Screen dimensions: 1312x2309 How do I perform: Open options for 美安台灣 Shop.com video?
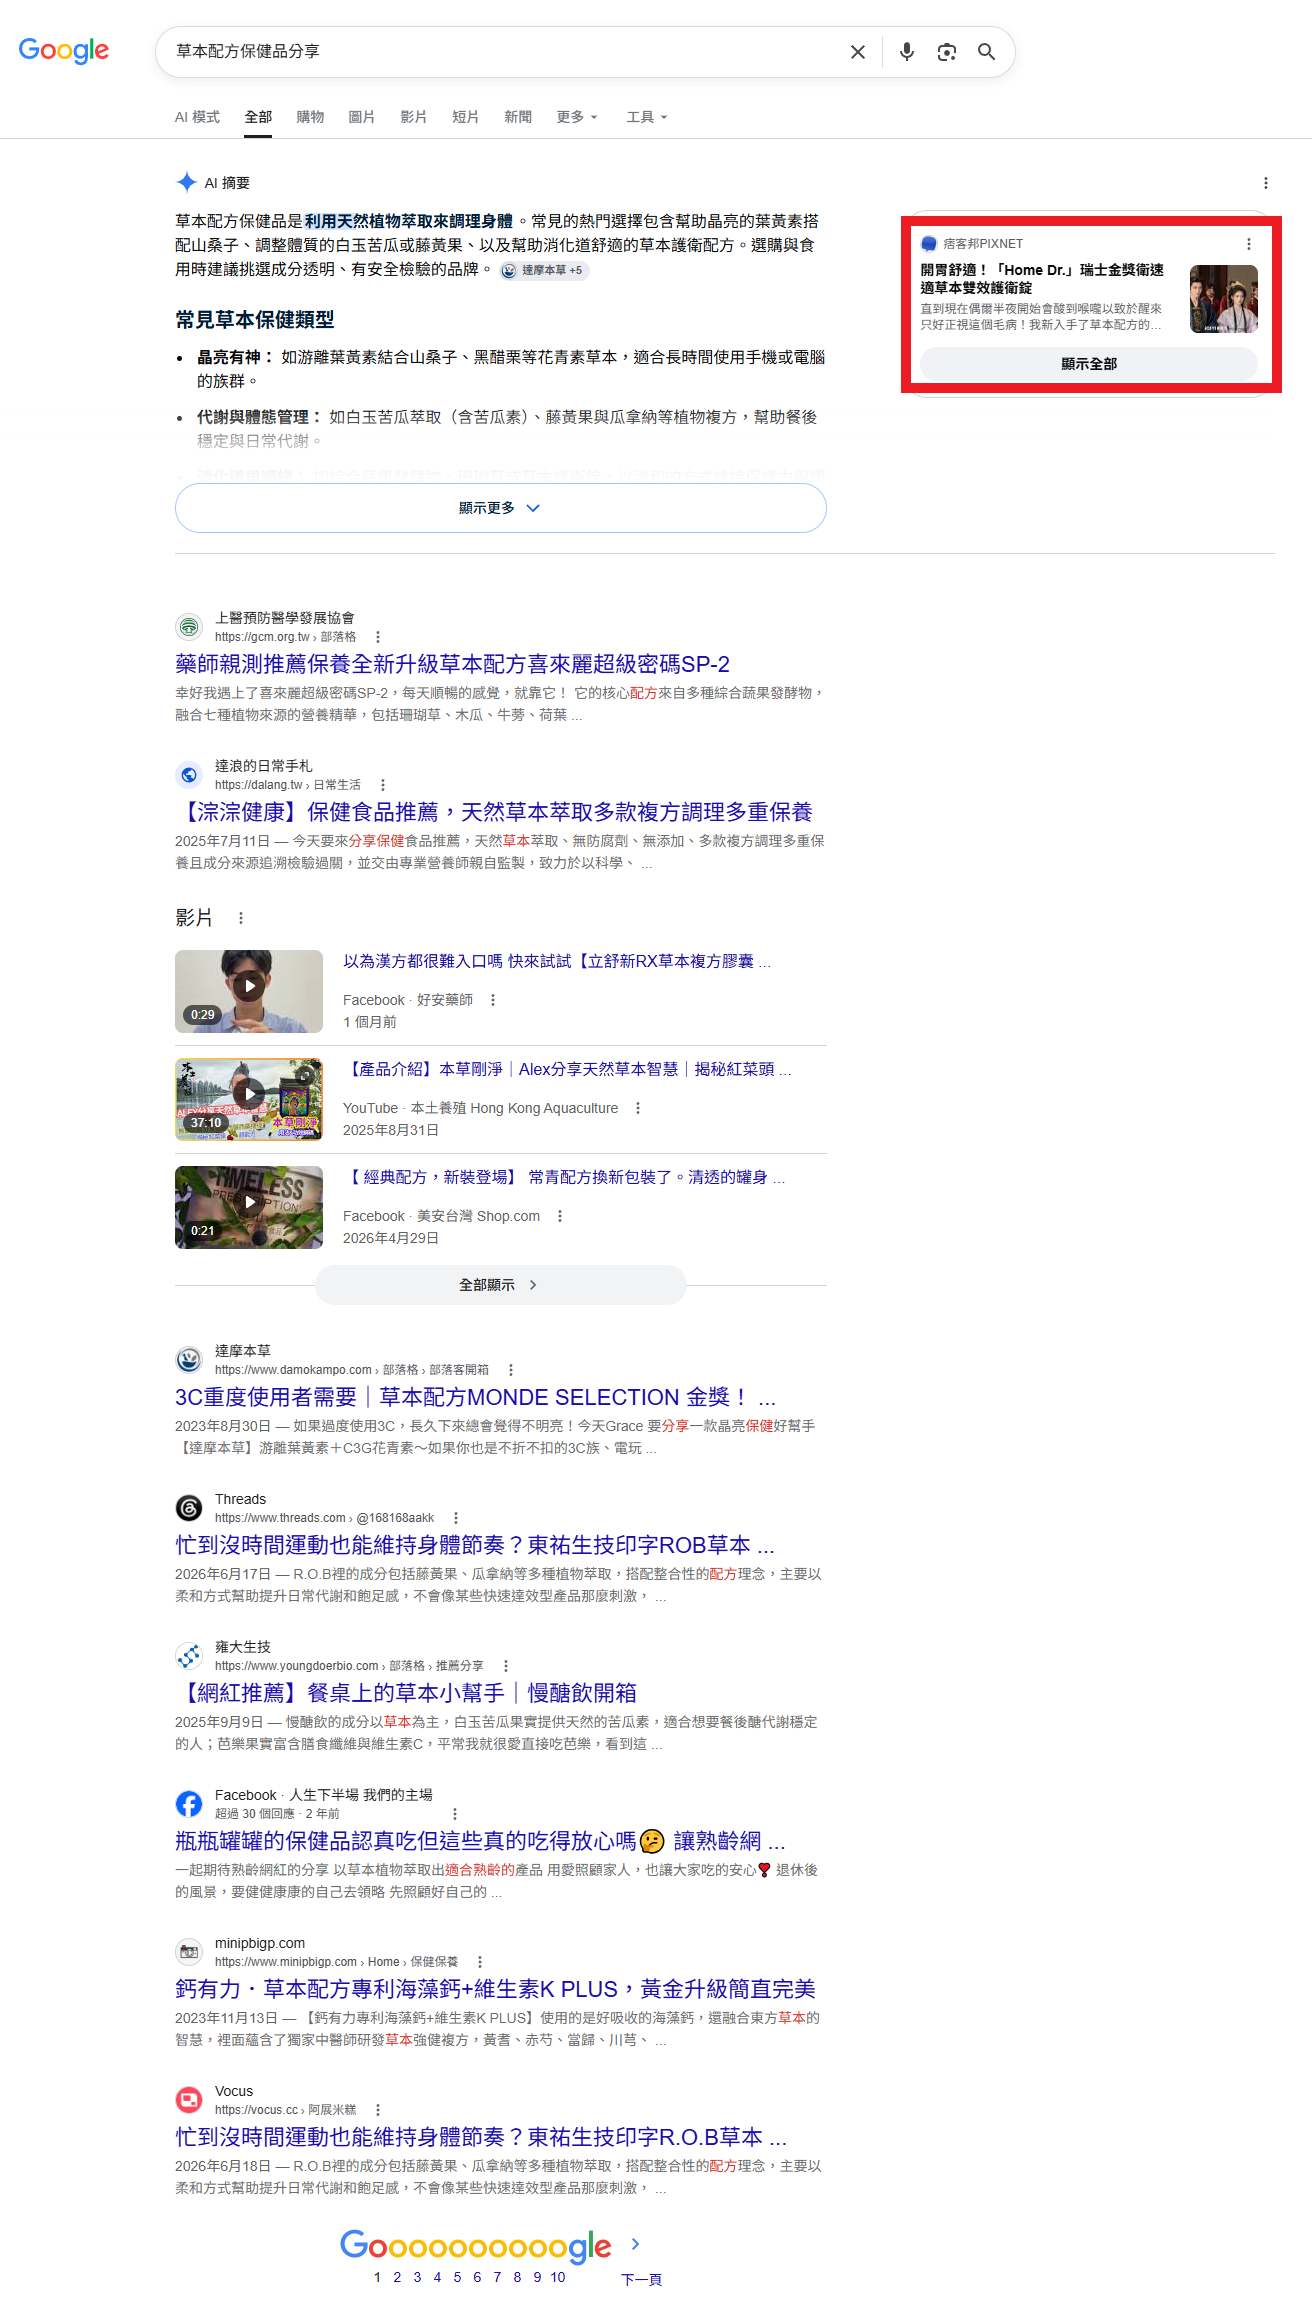[560, 1216]
